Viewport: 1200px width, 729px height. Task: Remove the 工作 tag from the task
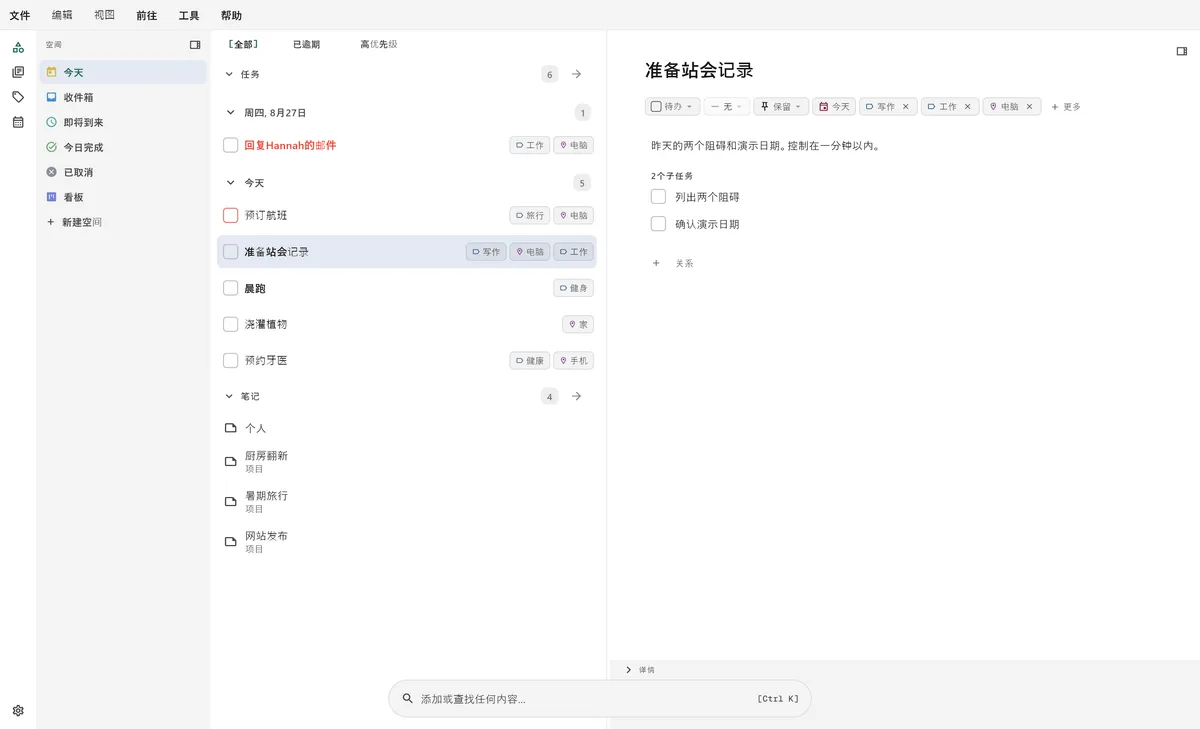tap(968, 106)
